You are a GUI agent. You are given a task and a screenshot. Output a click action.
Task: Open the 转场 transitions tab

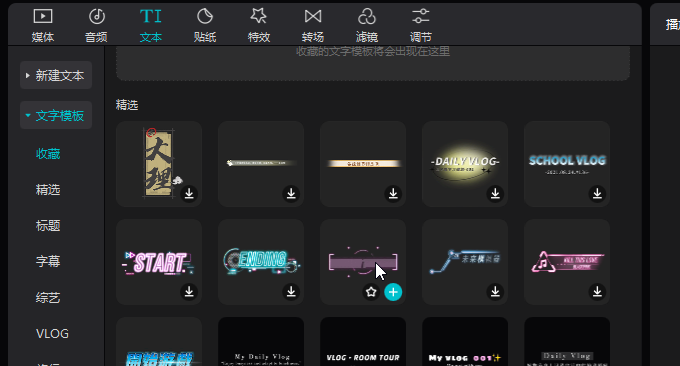point(313,26)
